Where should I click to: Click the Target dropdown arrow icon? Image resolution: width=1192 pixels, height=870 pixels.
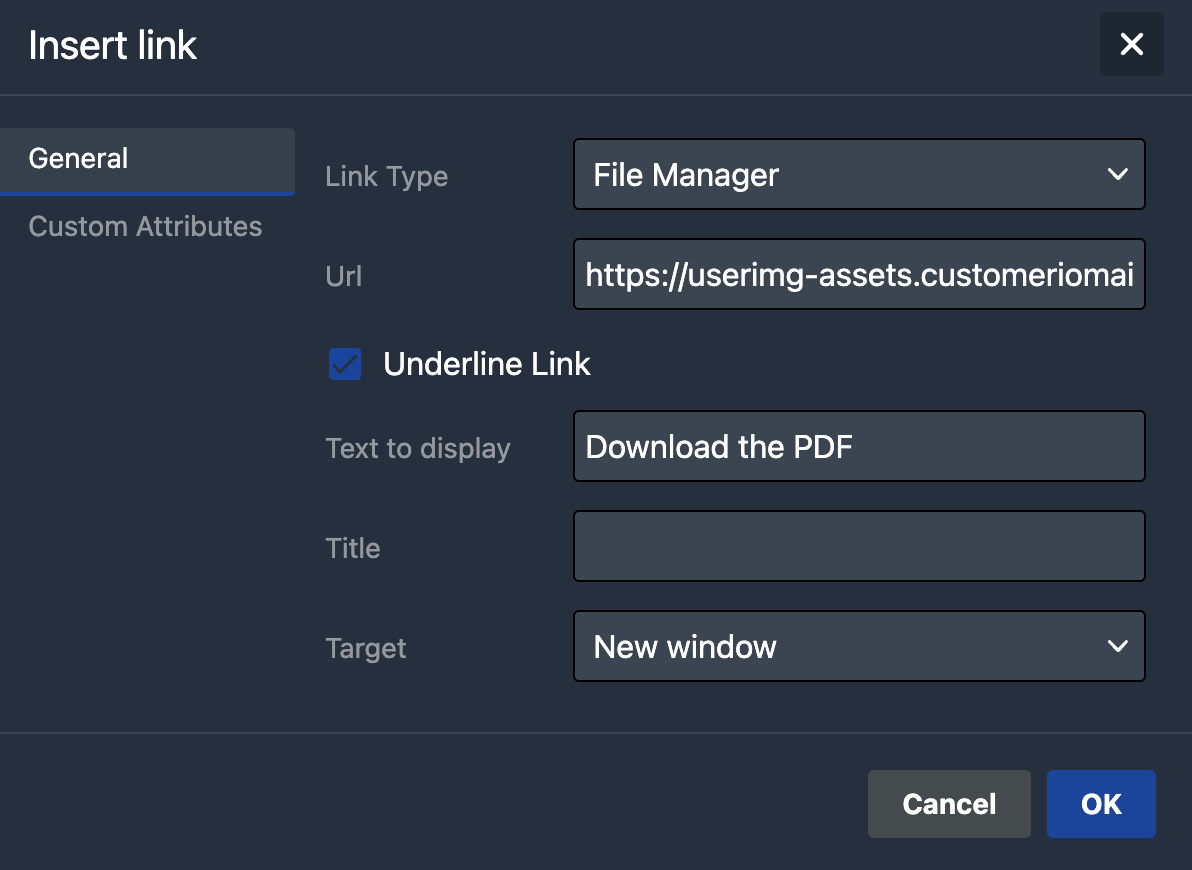point(1117,646)
